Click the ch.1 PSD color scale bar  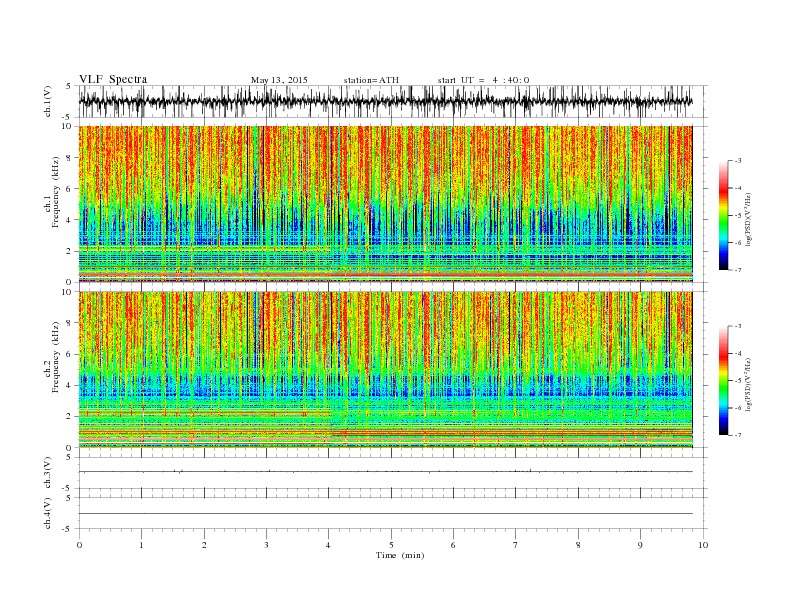coord(723,215)
